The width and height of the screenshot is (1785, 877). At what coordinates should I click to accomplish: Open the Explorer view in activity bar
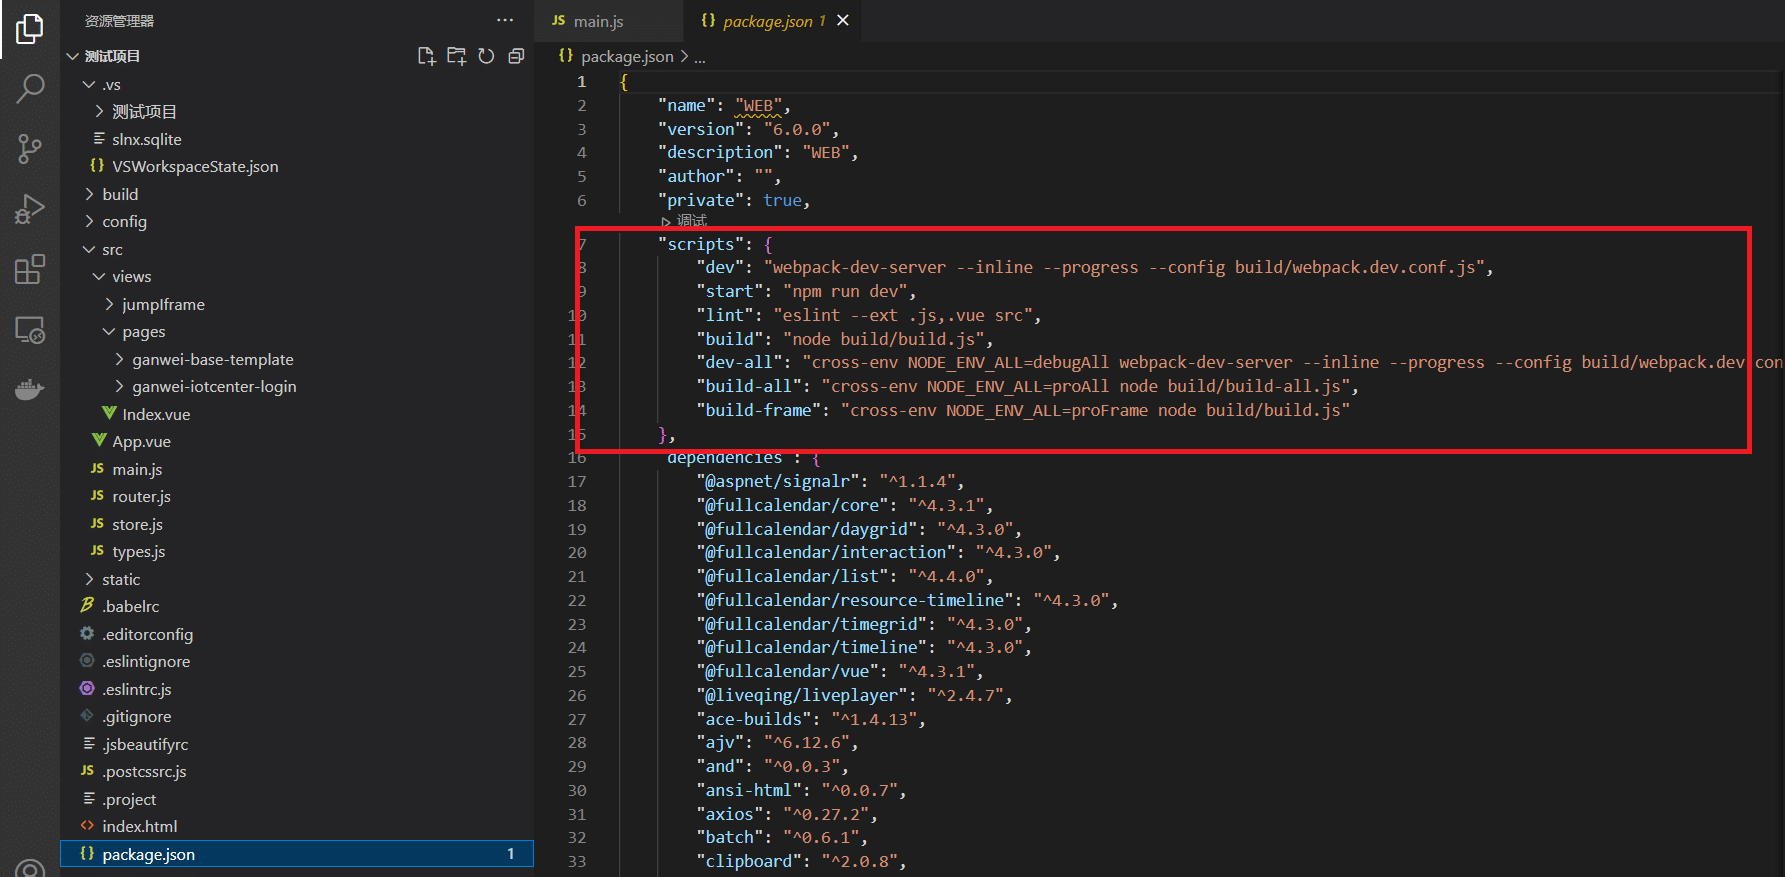30,29
